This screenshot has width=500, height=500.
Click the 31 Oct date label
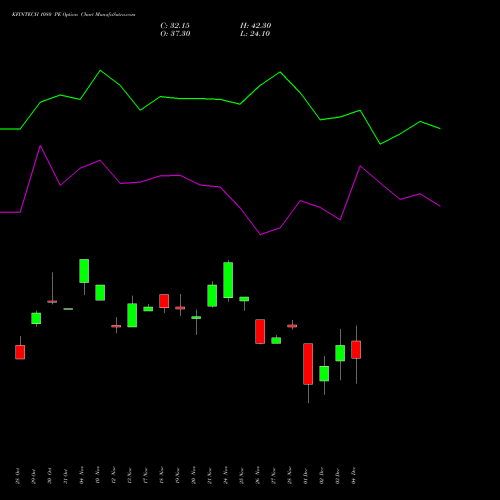pyautogui.click(x=66, y=476)
